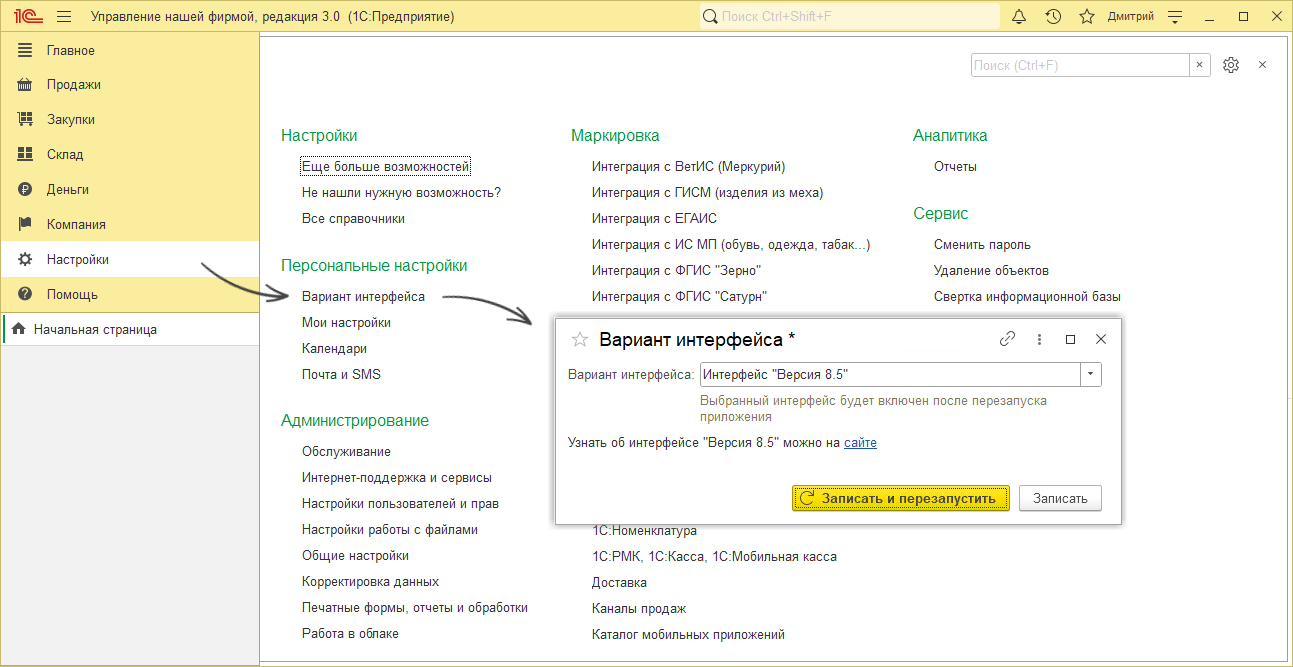The height and width of the screenshot is (667, 1293).
Task: Maximize the Вариант интерфейса dialog
Action: tap(1070, 340)
